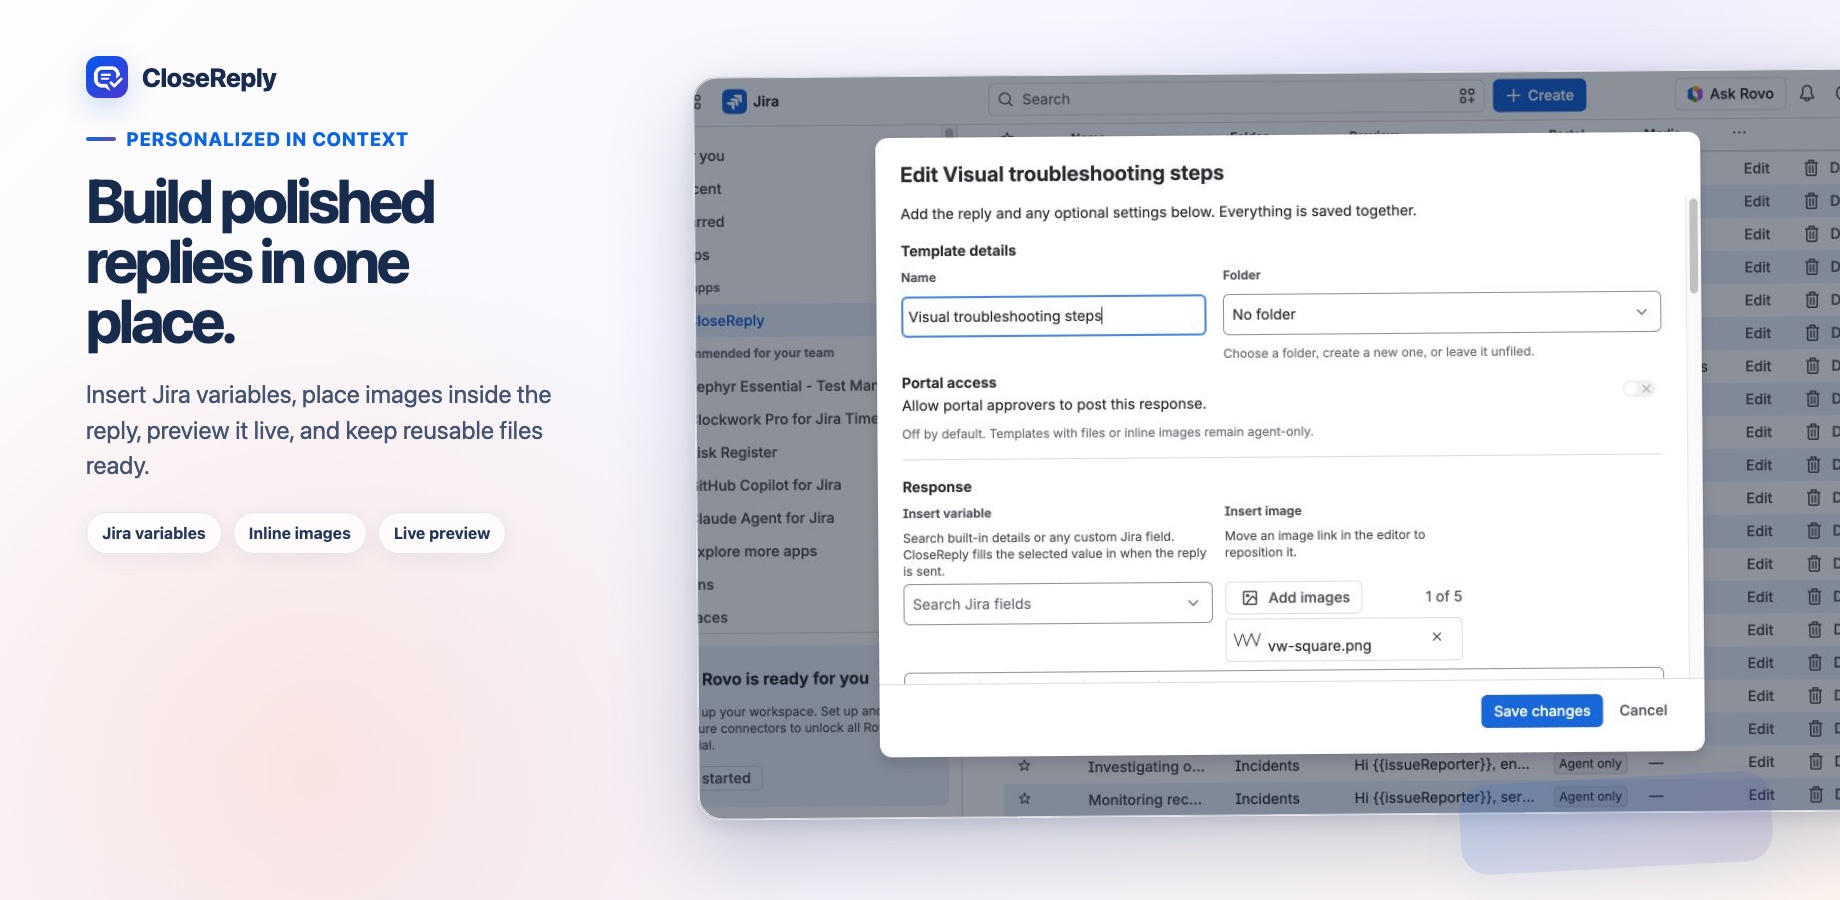Image resolution: width=1840 pixels, height=900 pixels.
Task: Click the "Investigating o..." template name
Action: [1146, 767]
